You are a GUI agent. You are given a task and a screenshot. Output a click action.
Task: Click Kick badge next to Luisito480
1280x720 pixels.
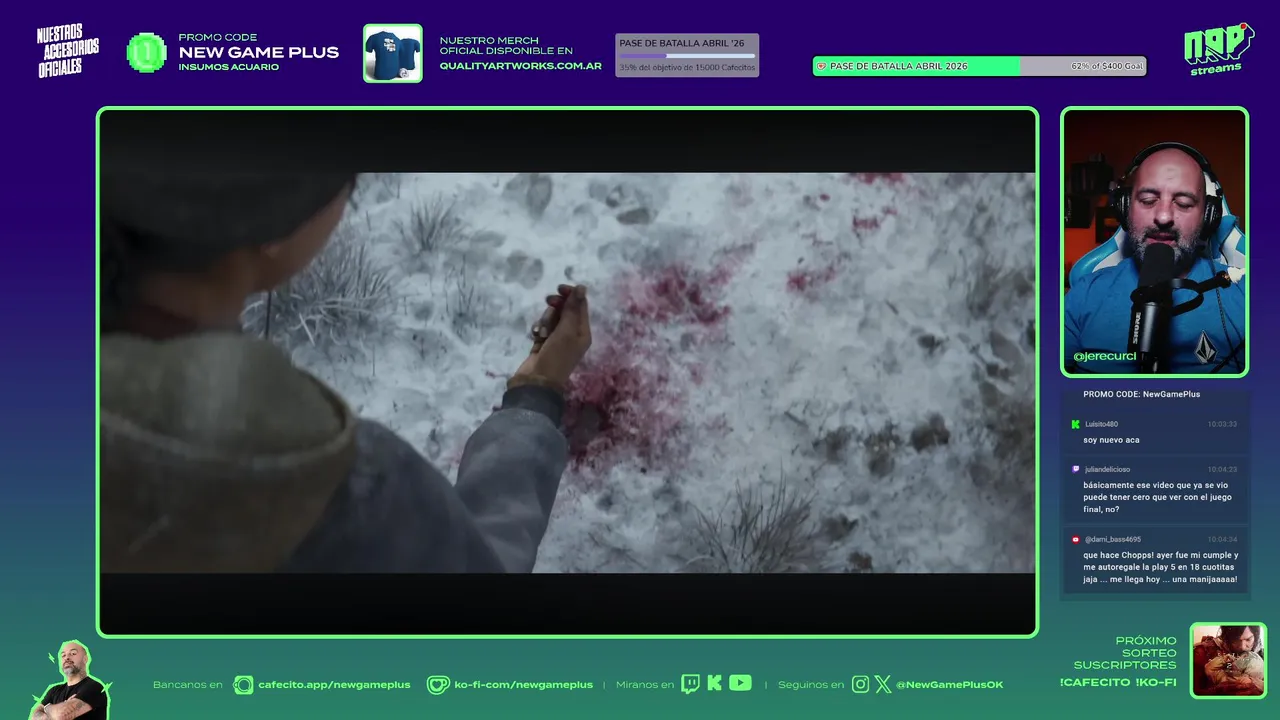click(x=1076, y=424)
